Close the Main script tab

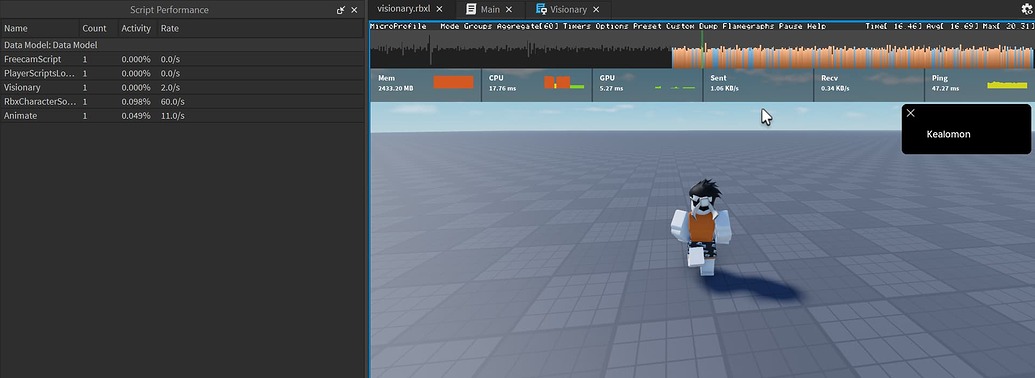509,9
